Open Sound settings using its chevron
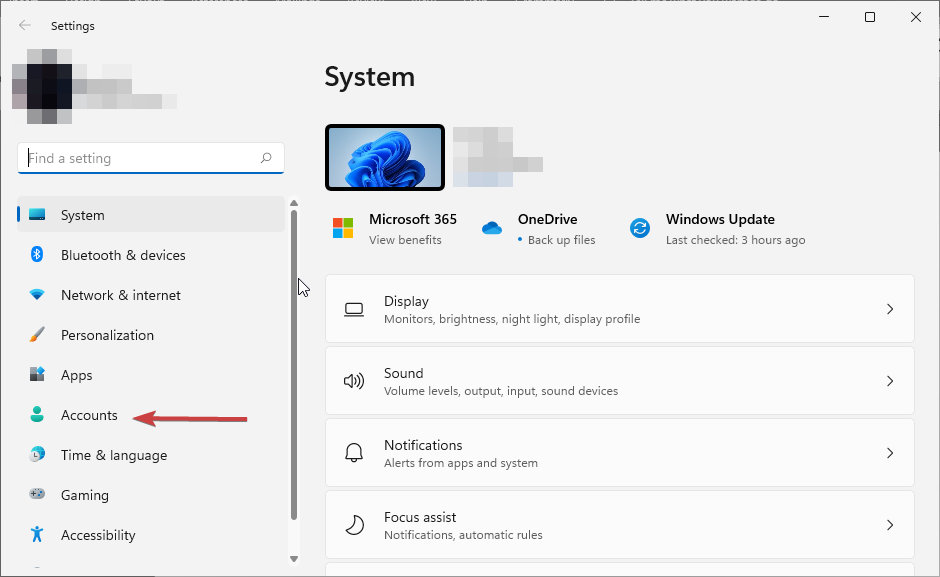This screenshot has height=577, width=940. point(889,381)
